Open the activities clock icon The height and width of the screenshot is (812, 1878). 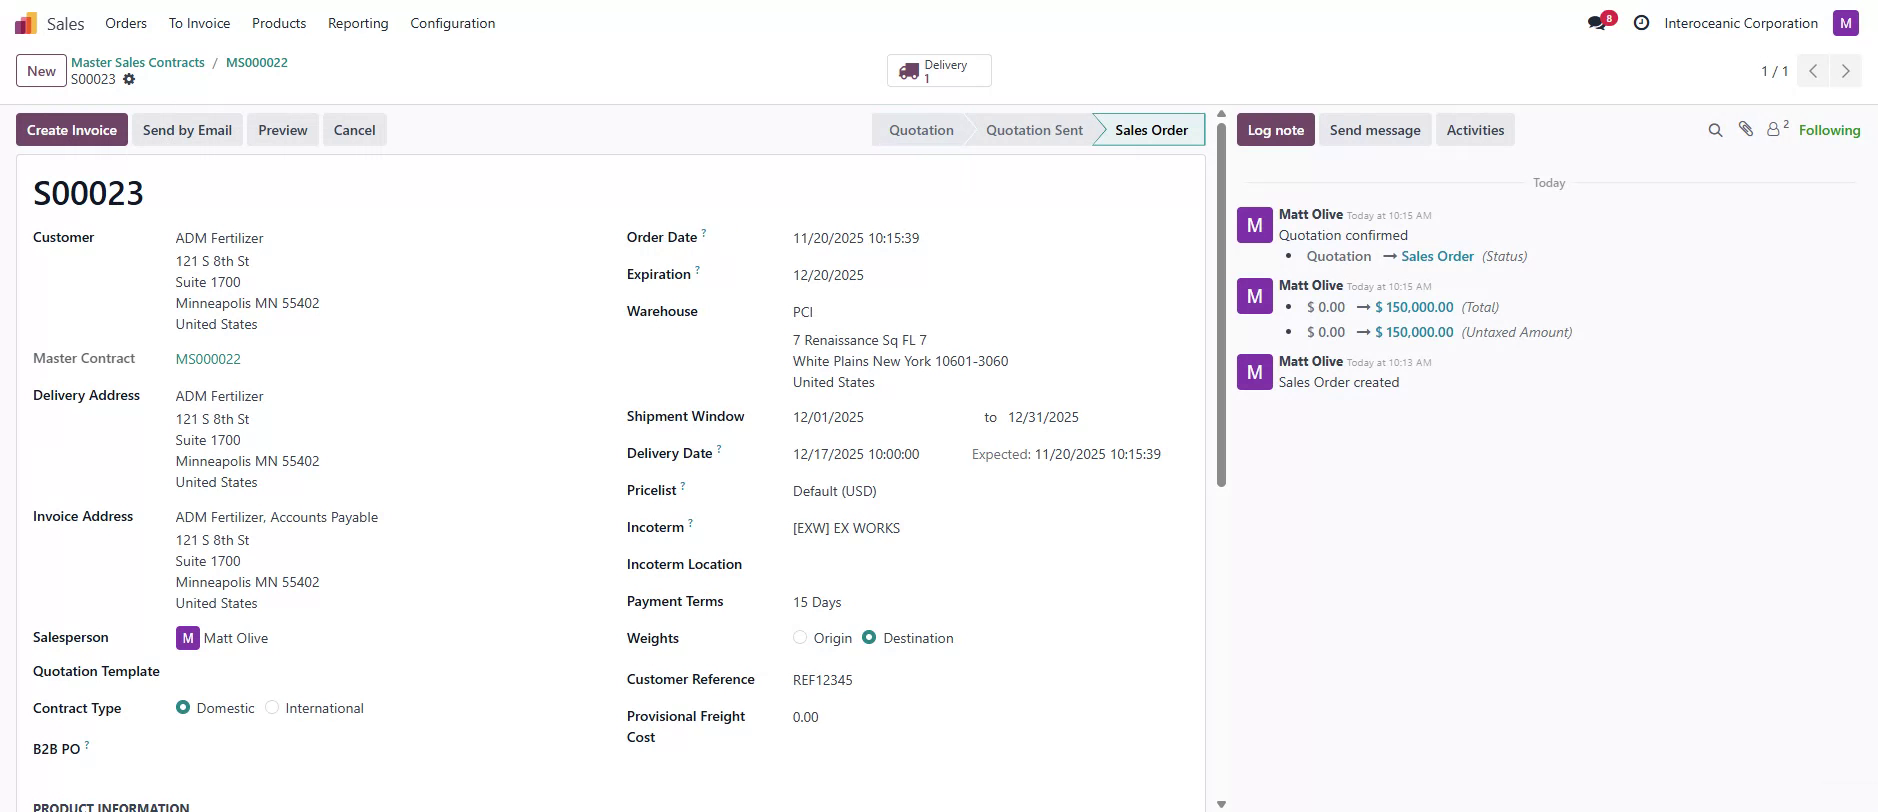(1641, 23)
